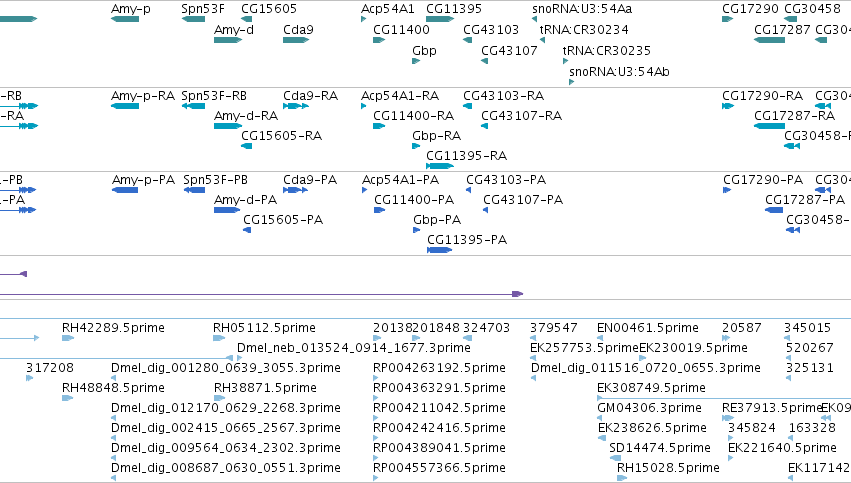Screen dimensions: 851x483
Task: Select the GM04306.3prime label
Action: point(649,408)
